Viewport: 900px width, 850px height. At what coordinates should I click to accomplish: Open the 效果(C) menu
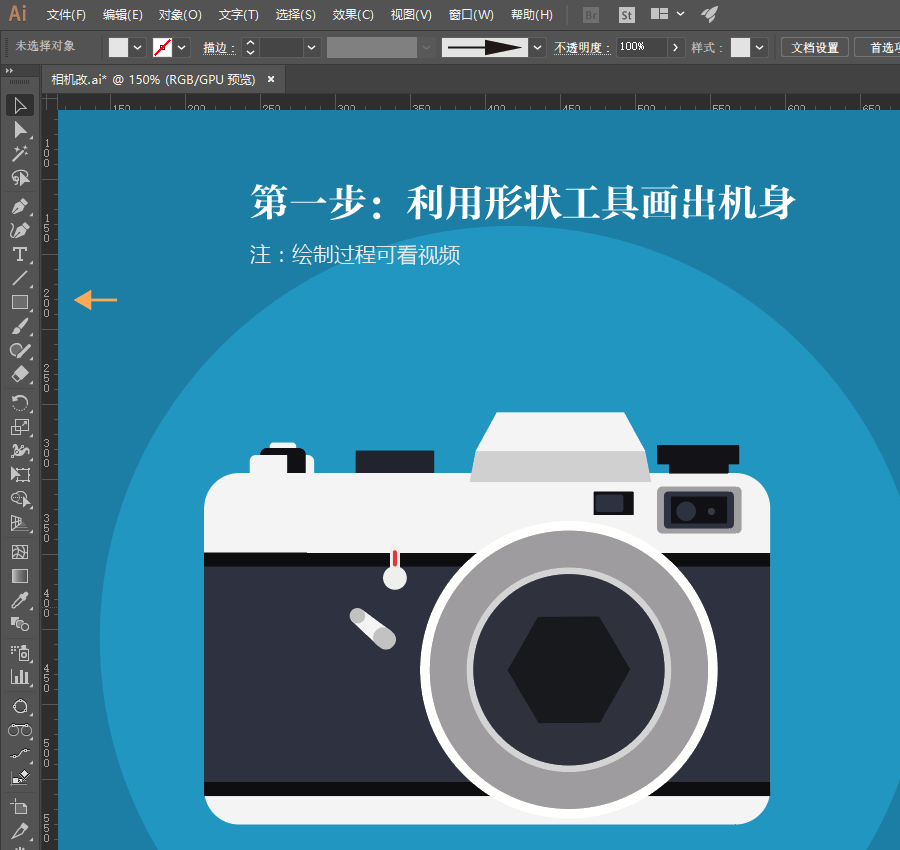pyautogui.click(x=353, y=15)
